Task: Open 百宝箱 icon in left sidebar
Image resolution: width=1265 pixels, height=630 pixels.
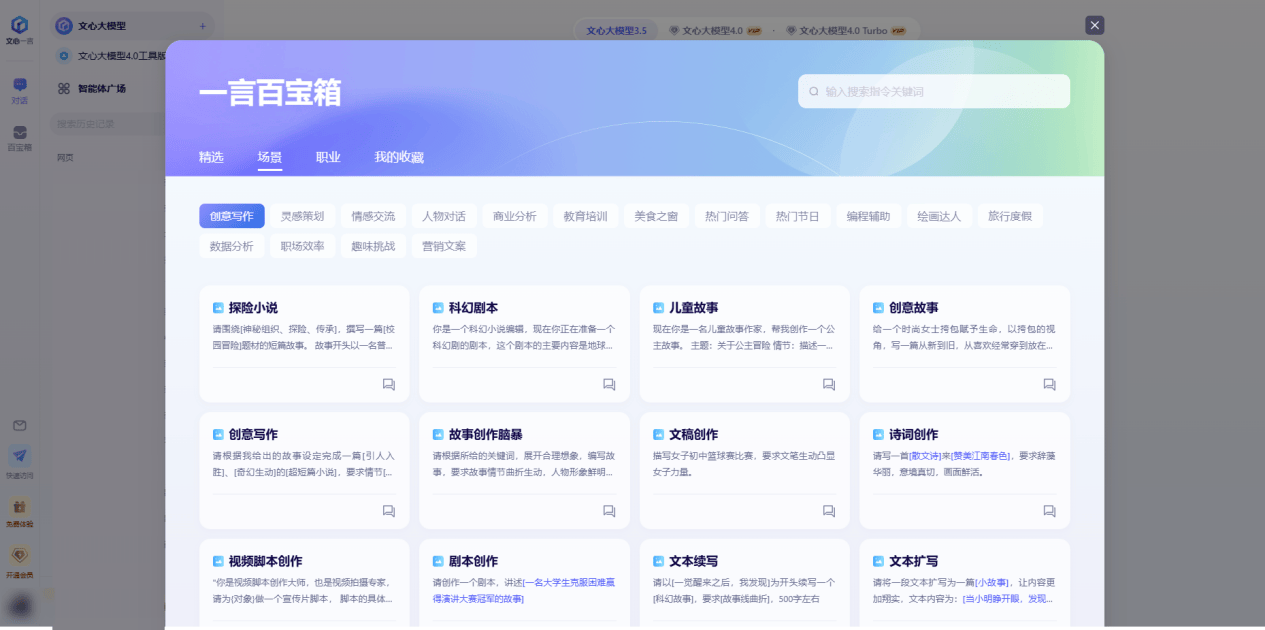Action: (x=19, y=137)
